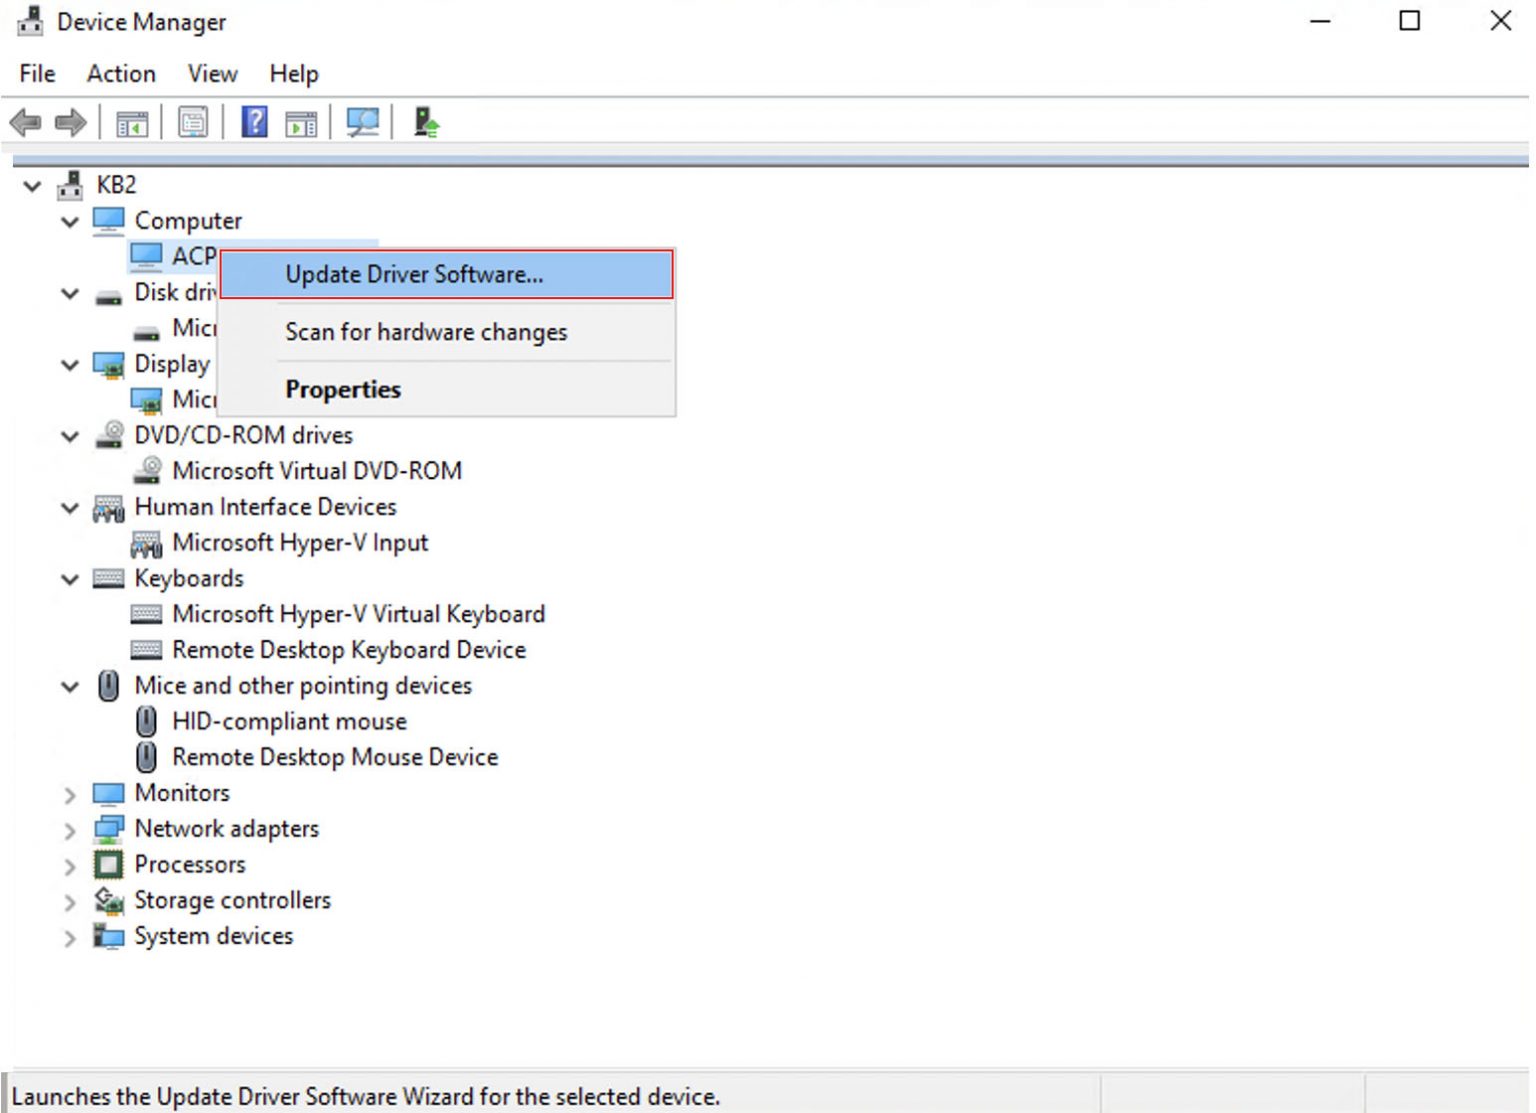
Task: Choose Update Driver Software from context menu
Action: [414, 274]
